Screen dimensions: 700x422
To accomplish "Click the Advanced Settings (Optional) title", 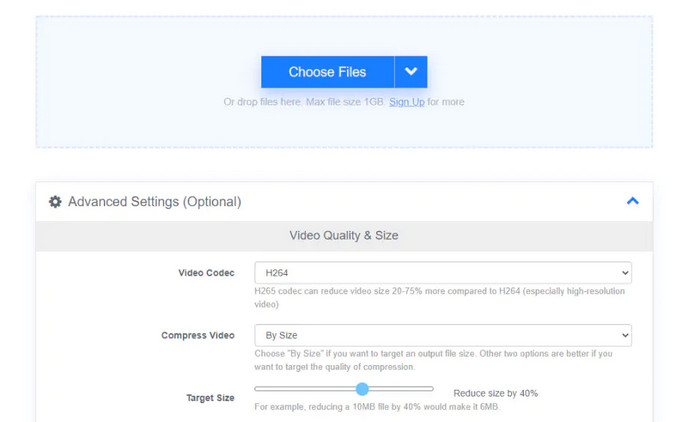I will click(154, 202).
